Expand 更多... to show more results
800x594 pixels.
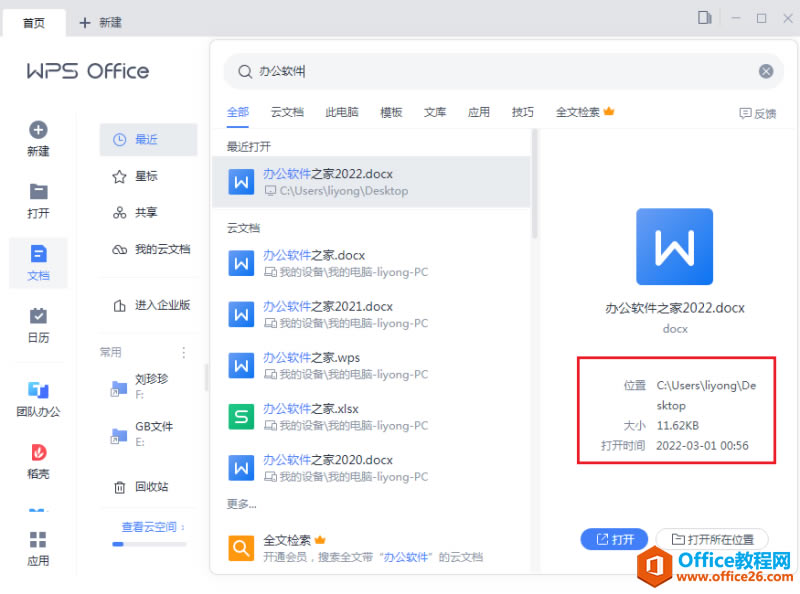(x=242, y=503)
